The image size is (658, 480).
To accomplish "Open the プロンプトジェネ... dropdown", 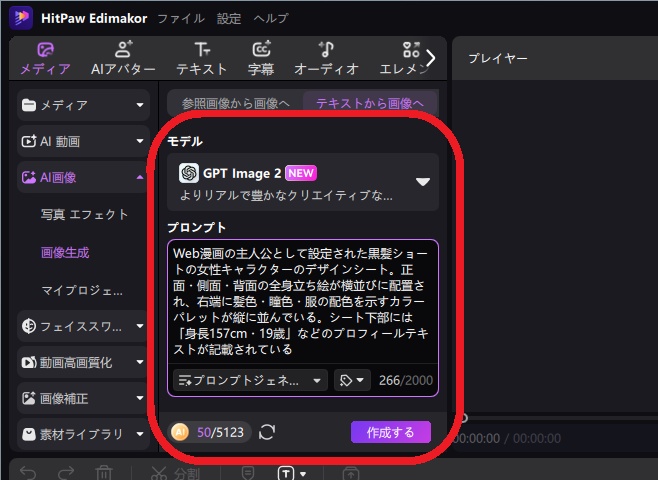I will tap(250, 380).
